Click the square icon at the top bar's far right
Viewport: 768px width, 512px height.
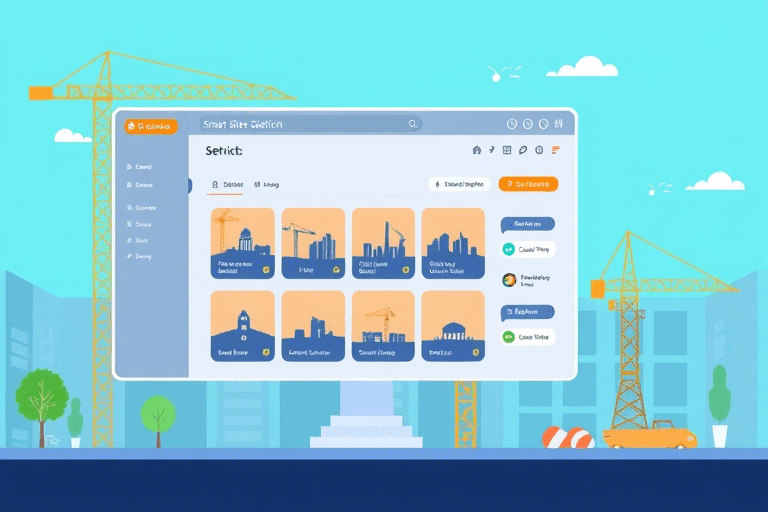pos(558,125)
